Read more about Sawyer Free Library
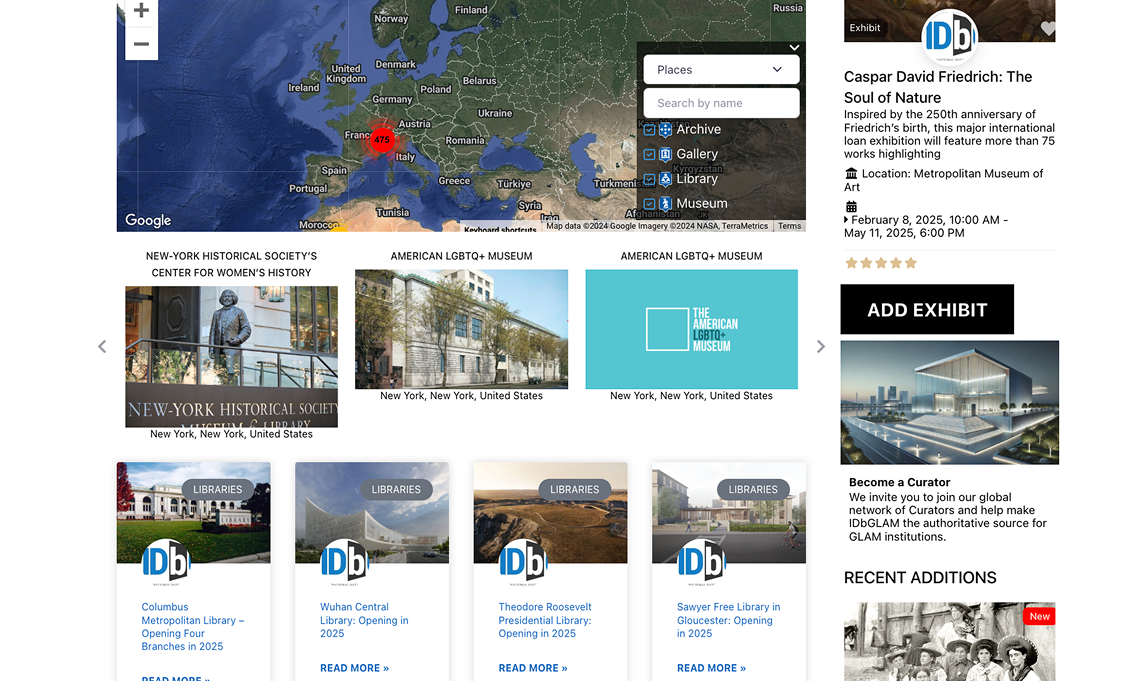The width and height of the screenshot is (1131, 681). 712,668
